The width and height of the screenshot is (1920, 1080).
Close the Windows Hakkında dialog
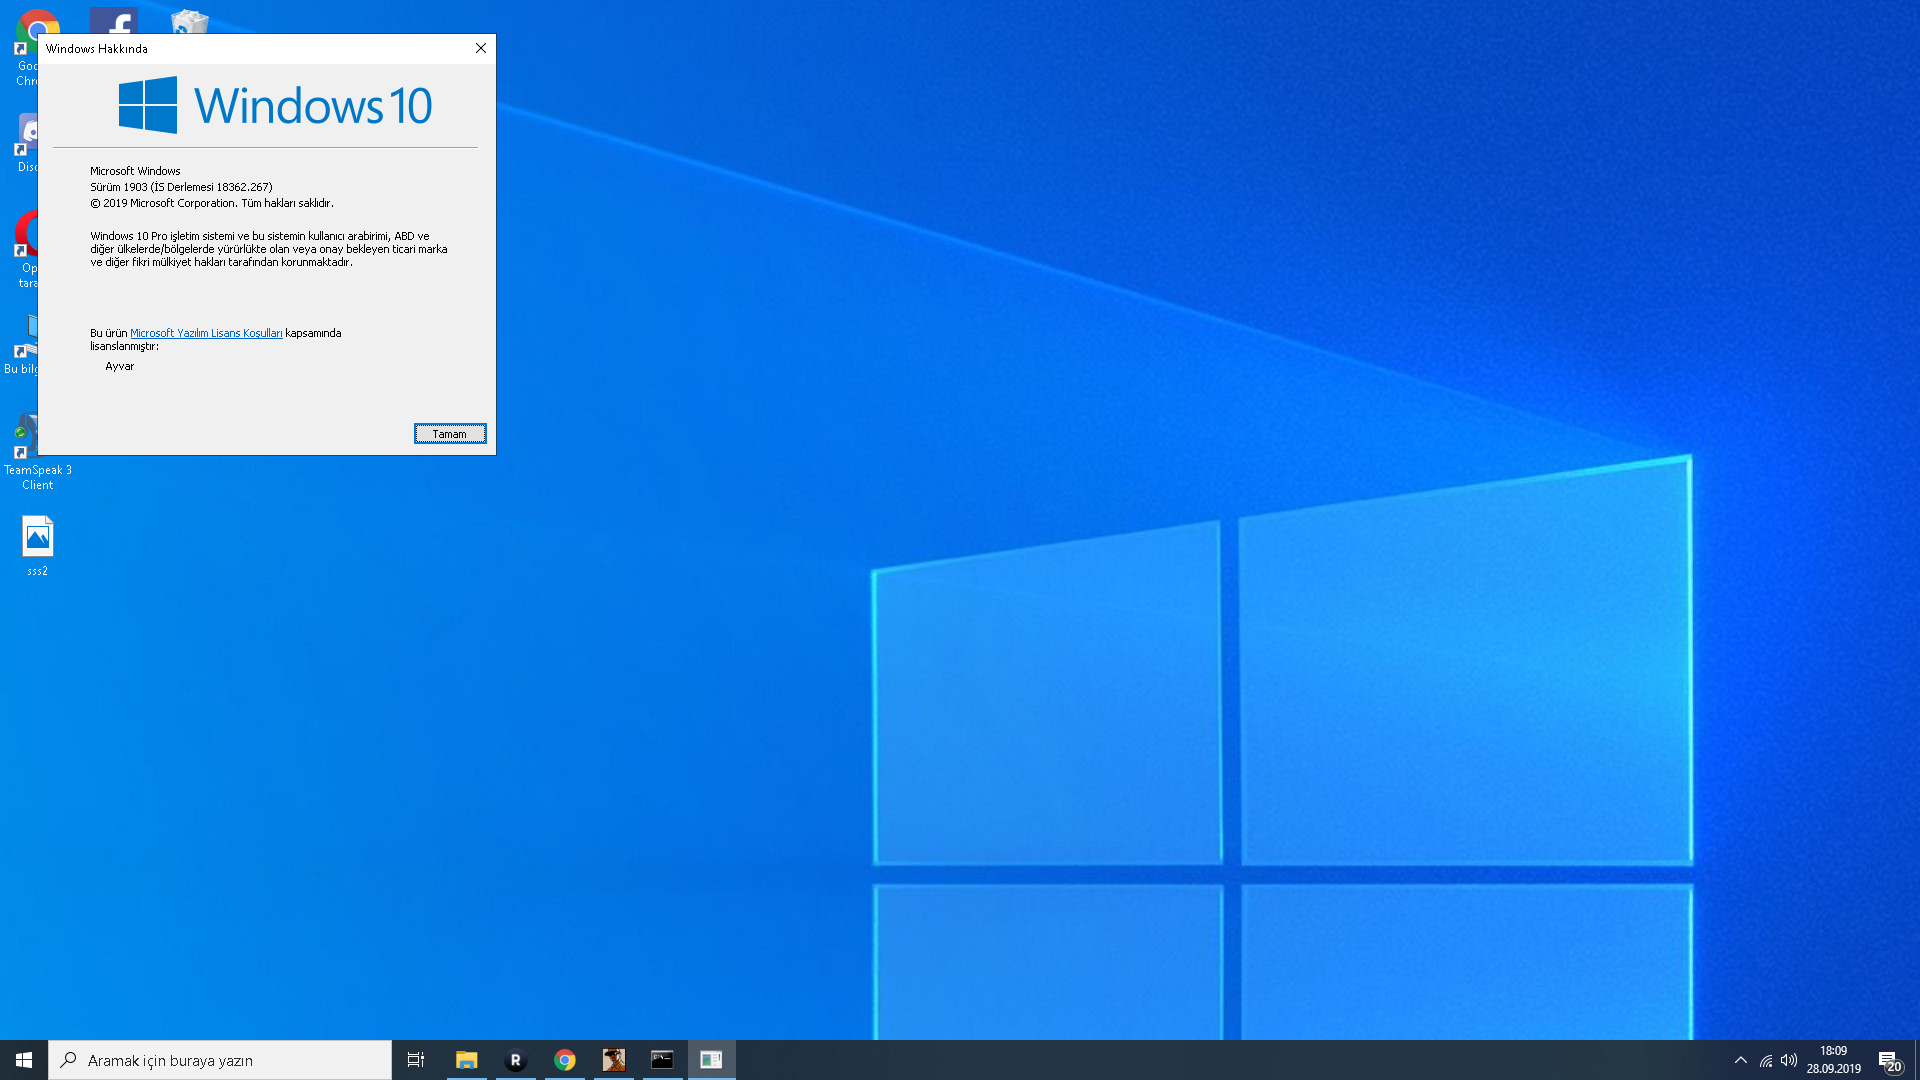[x=481, y=48]
